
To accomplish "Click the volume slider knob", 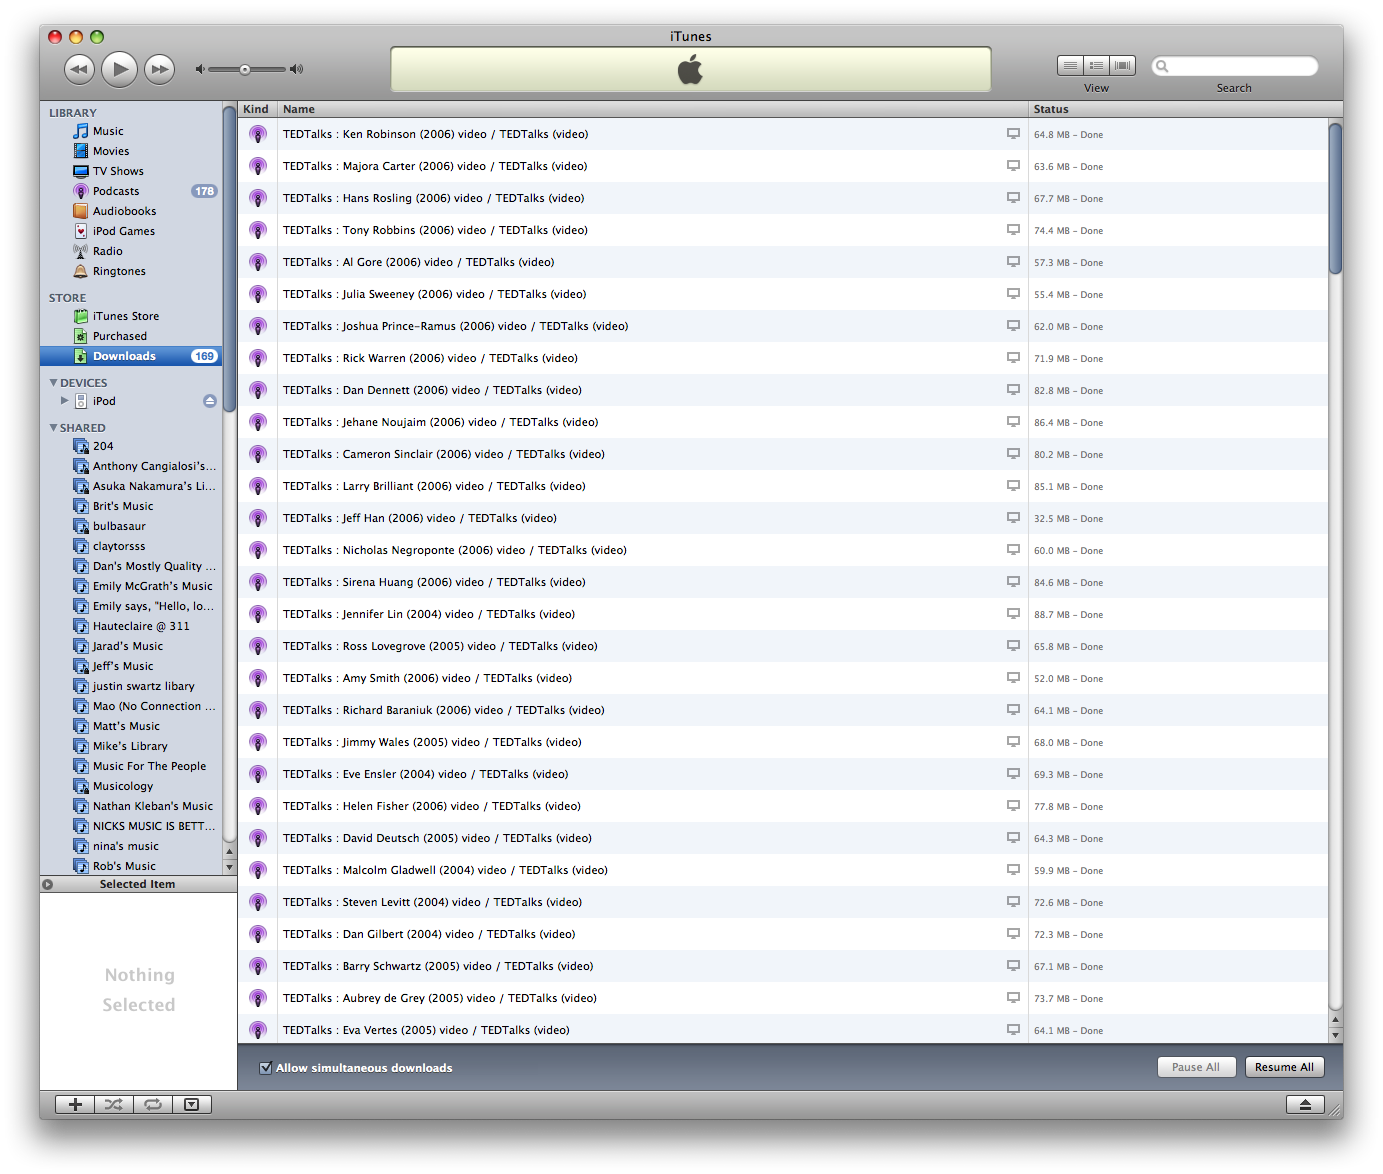I will click(245, 70).
